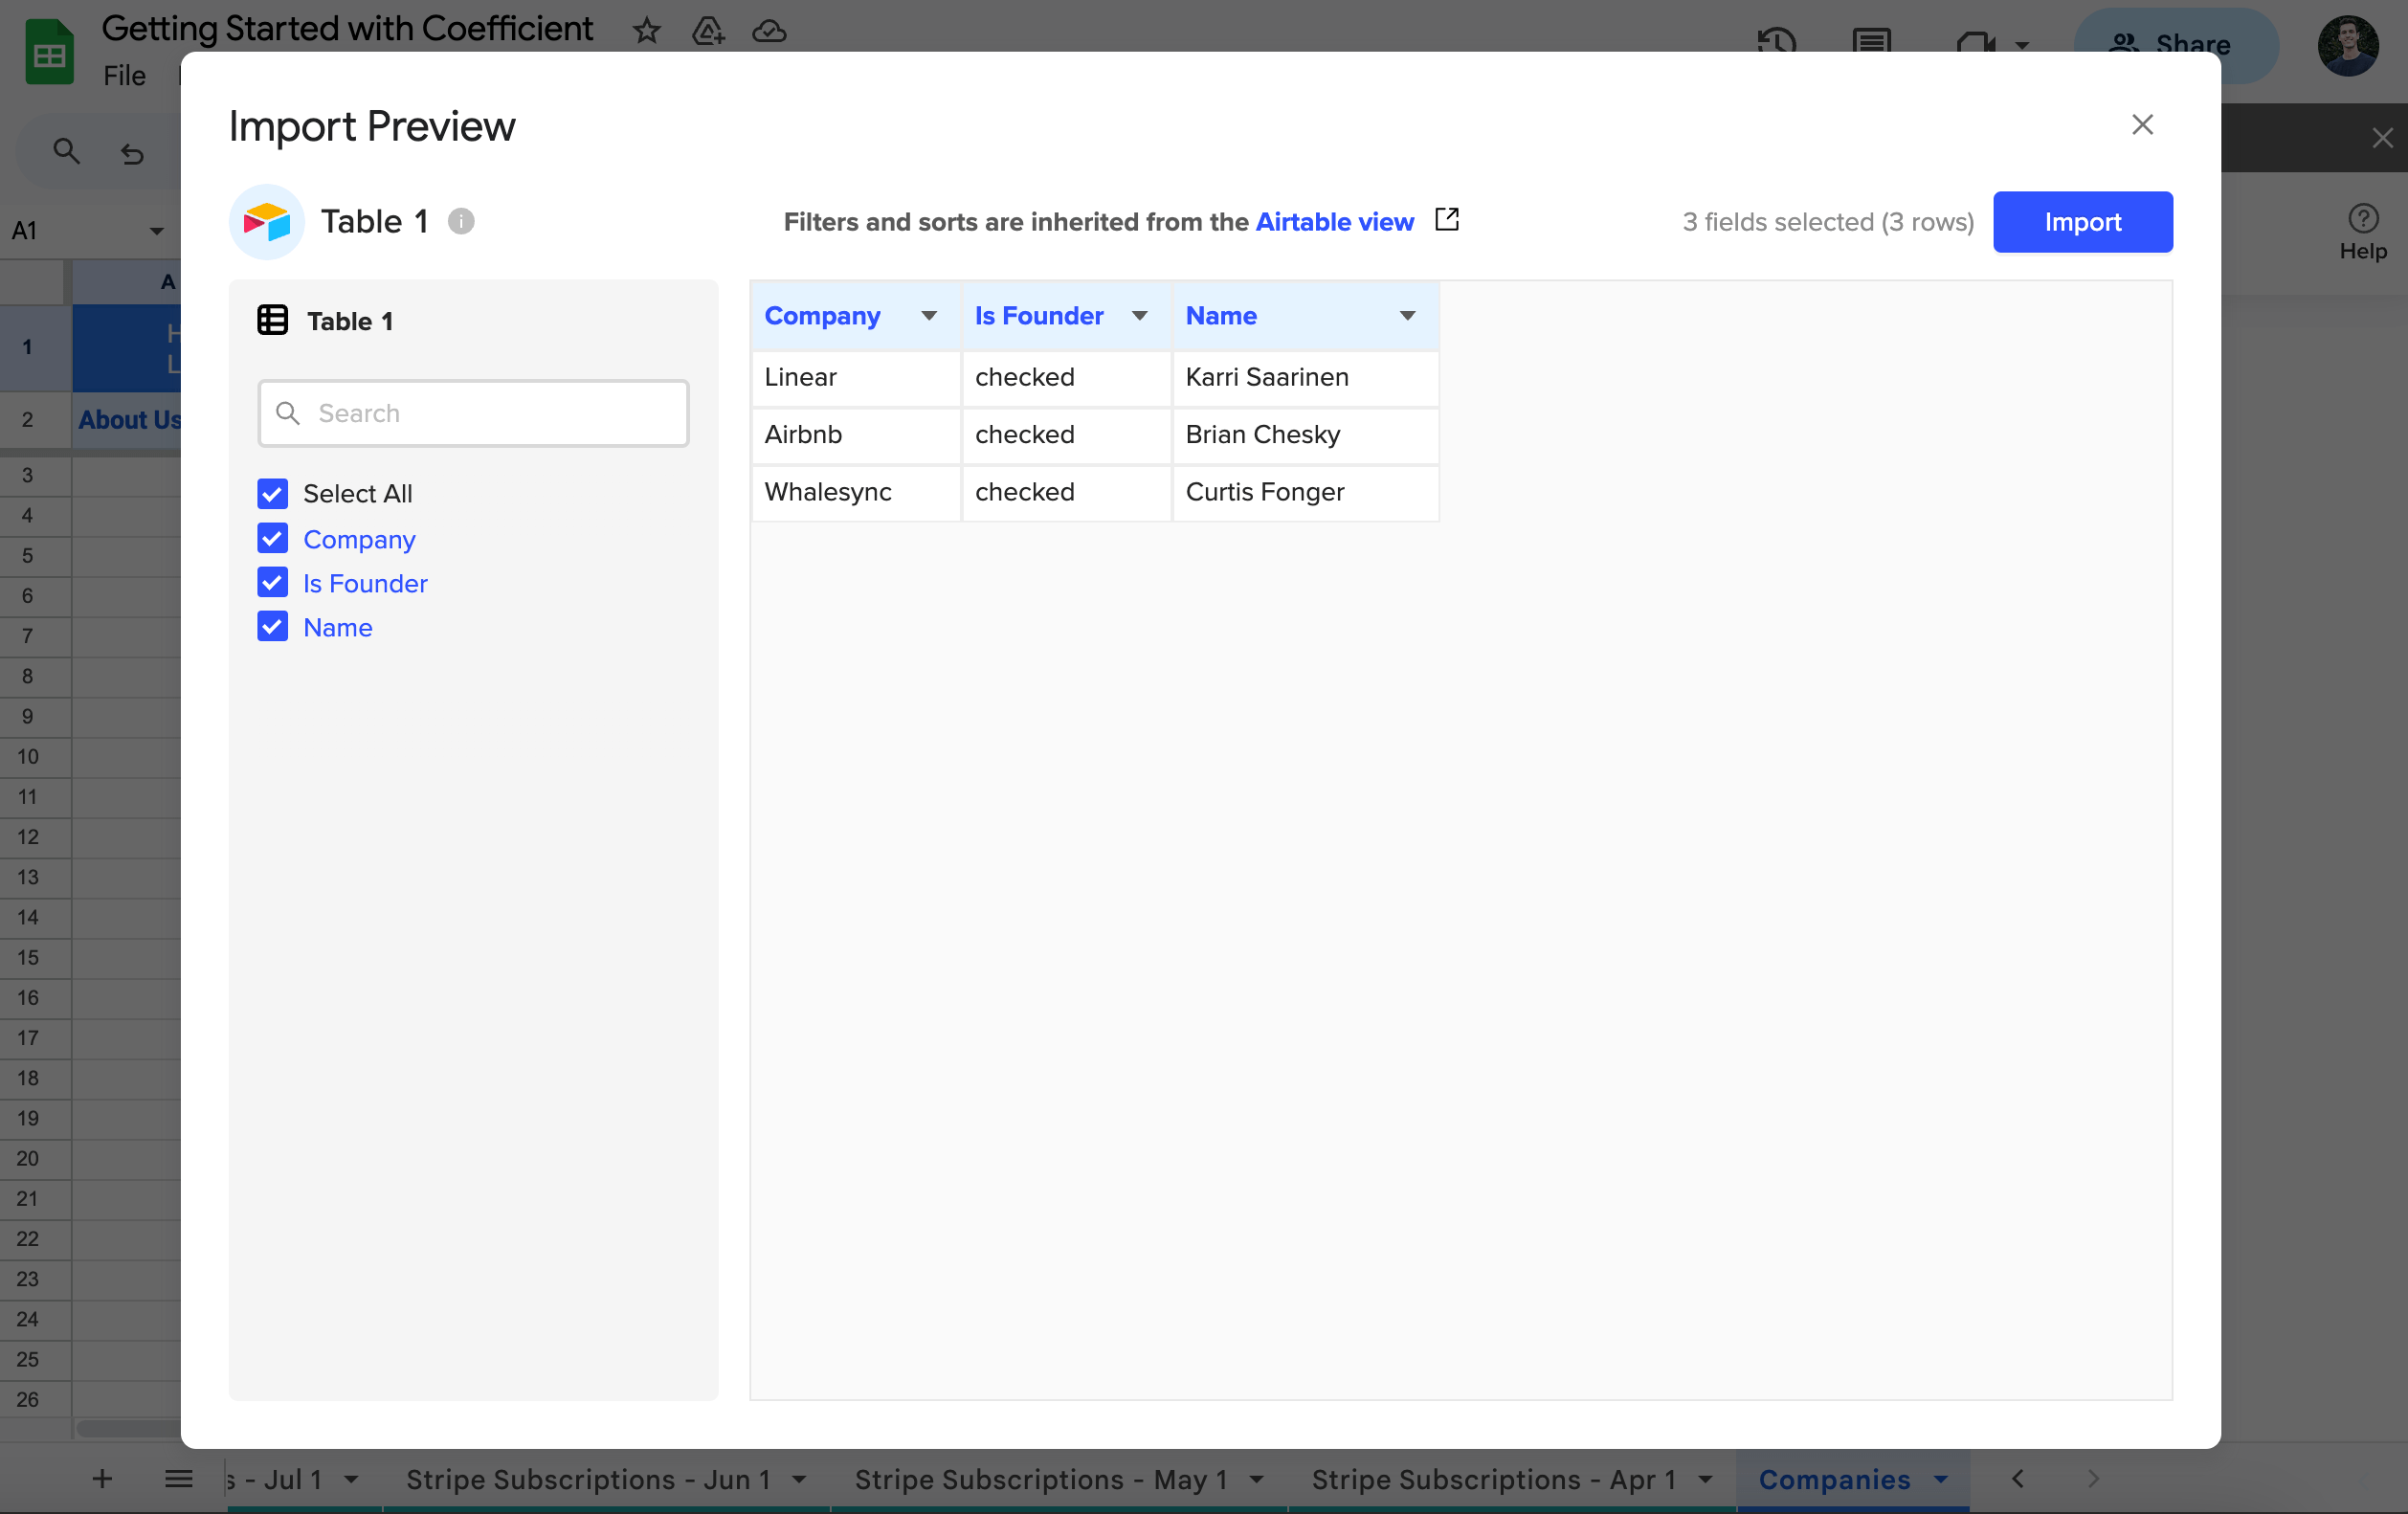Uncheck the Company field checkbox
Image resolution: width=2408 pixels, height=1514 pixels.
[x=273, y=538]
